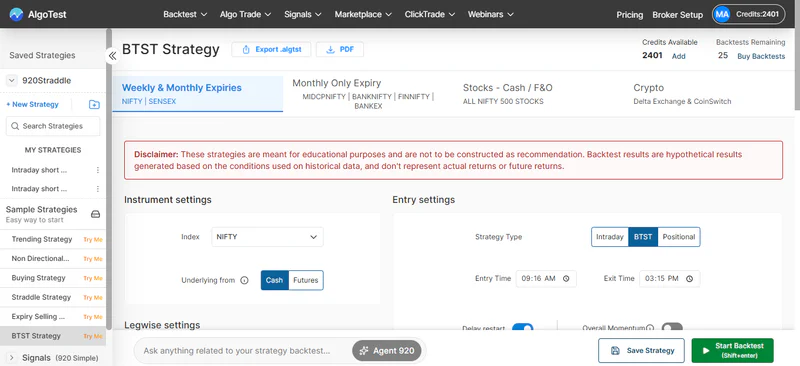This screenshot has width=800, height=366.
Task: Switch to Weekly & Monthly Expiries tab
Action: (x=197, y=94)
